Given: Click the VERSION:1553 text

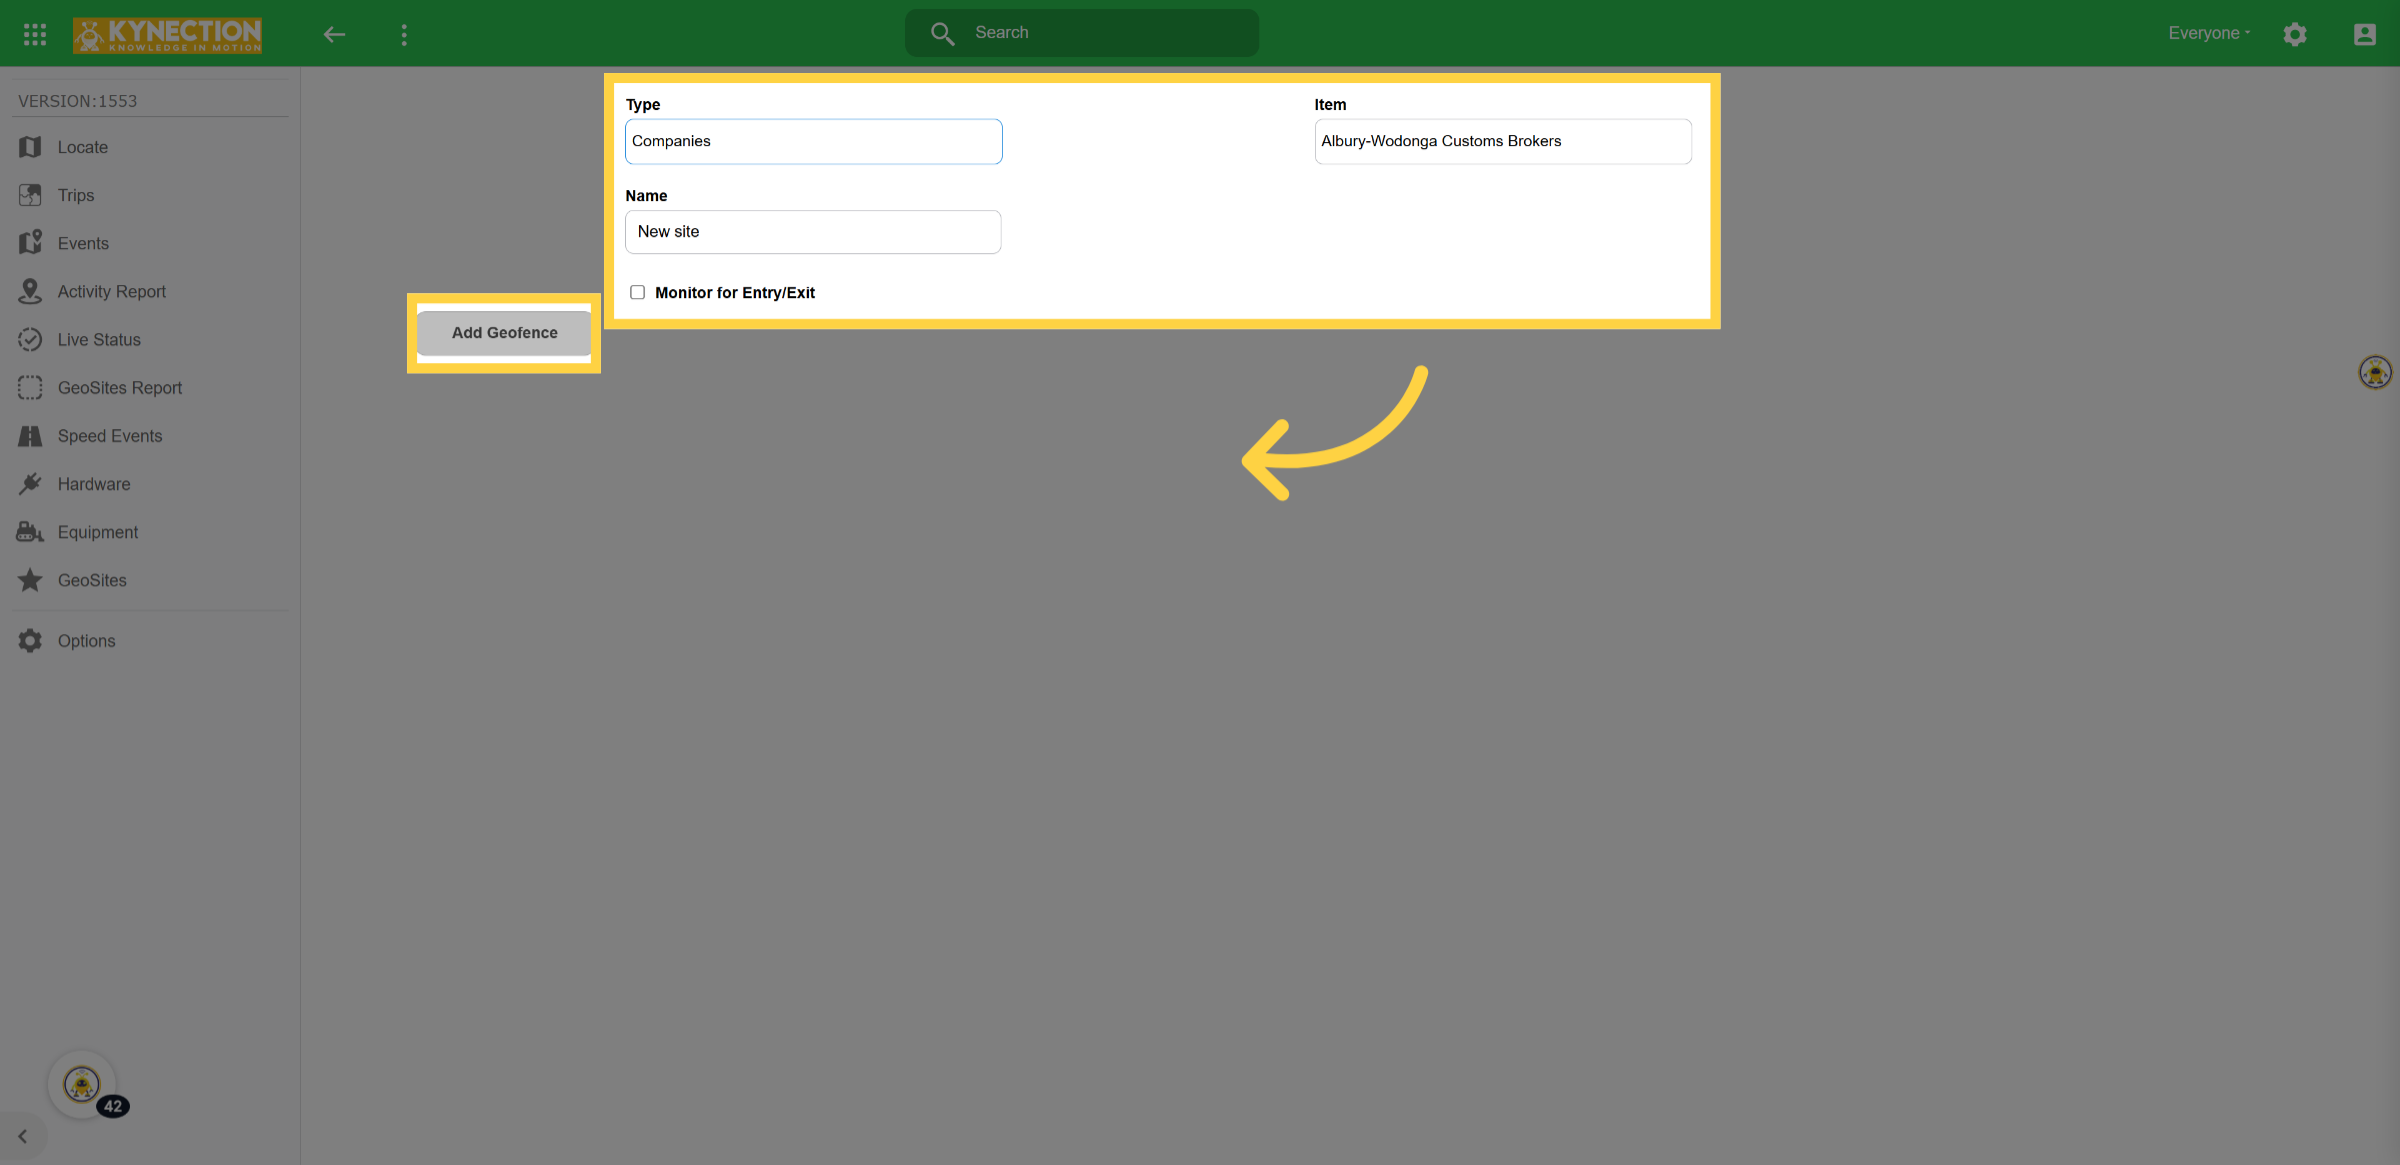Looking at the screenshot, I should (78, 101).
